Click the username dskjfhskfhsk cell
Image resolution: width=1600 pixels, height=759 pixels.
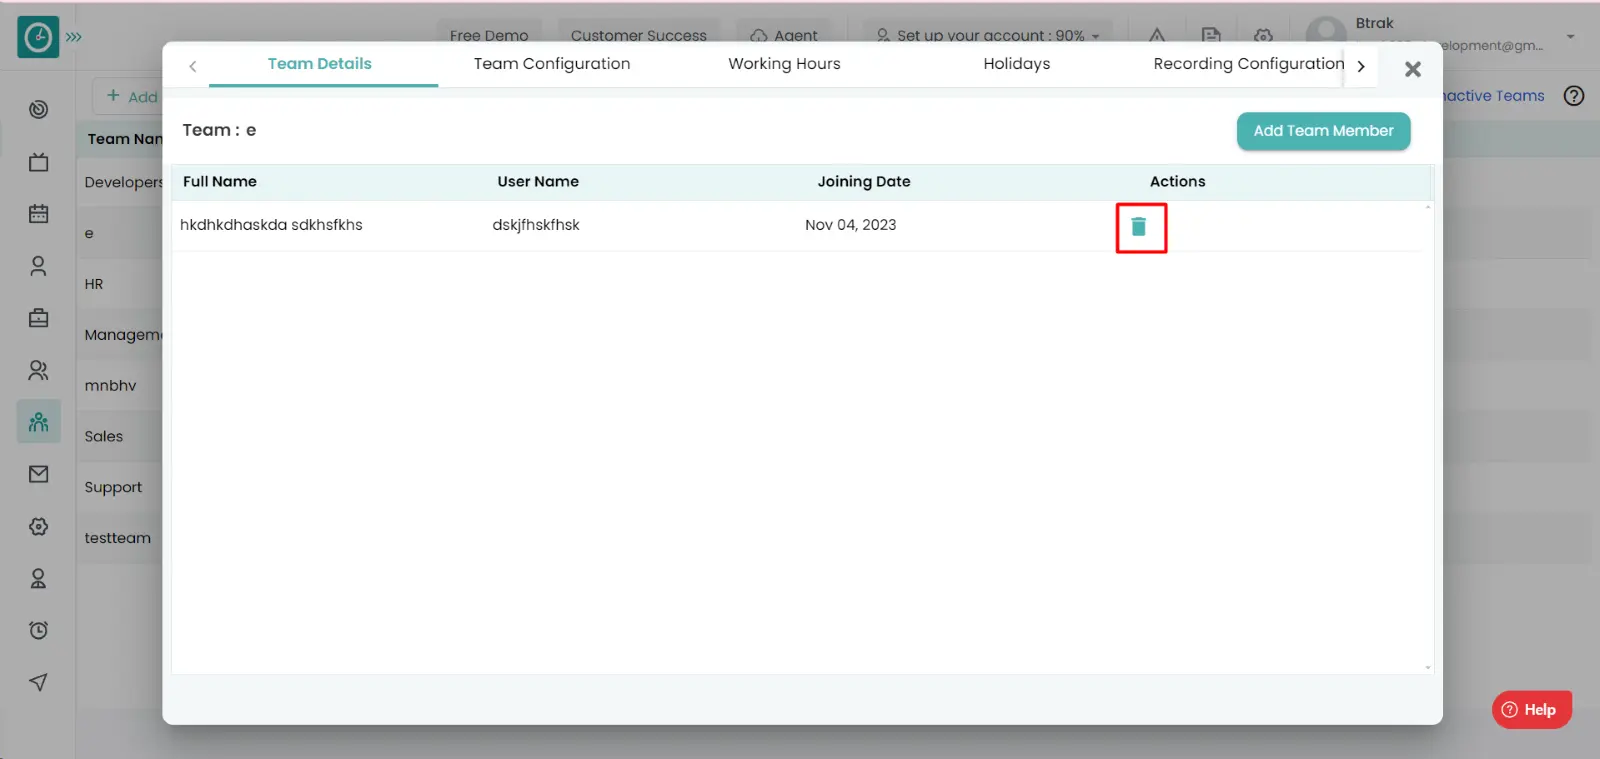click(536, 225)
